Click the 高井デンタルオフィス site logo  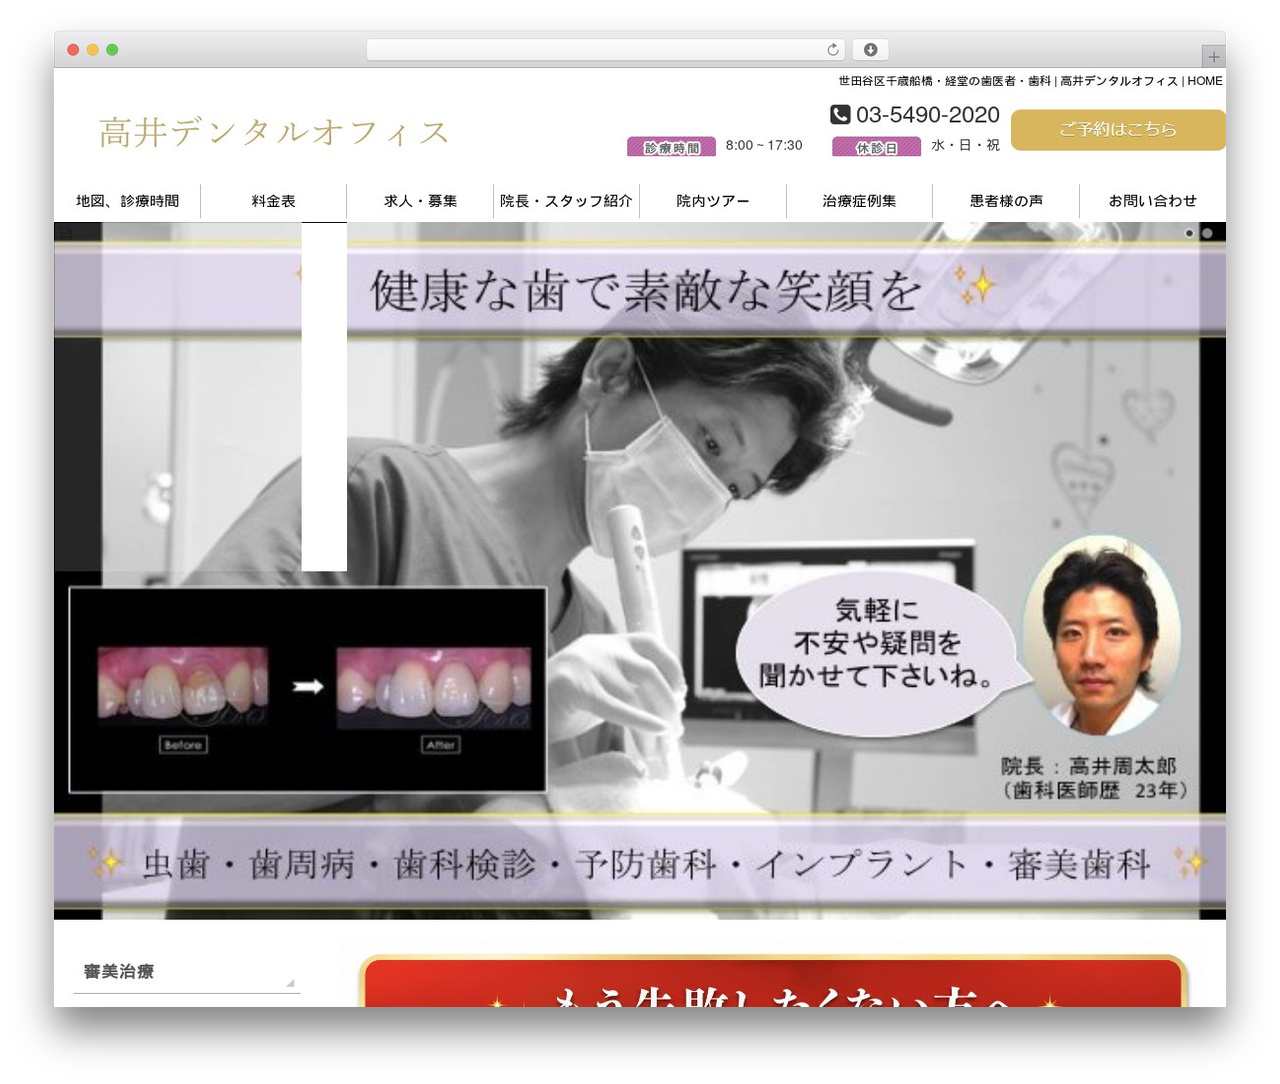(274, 132)
